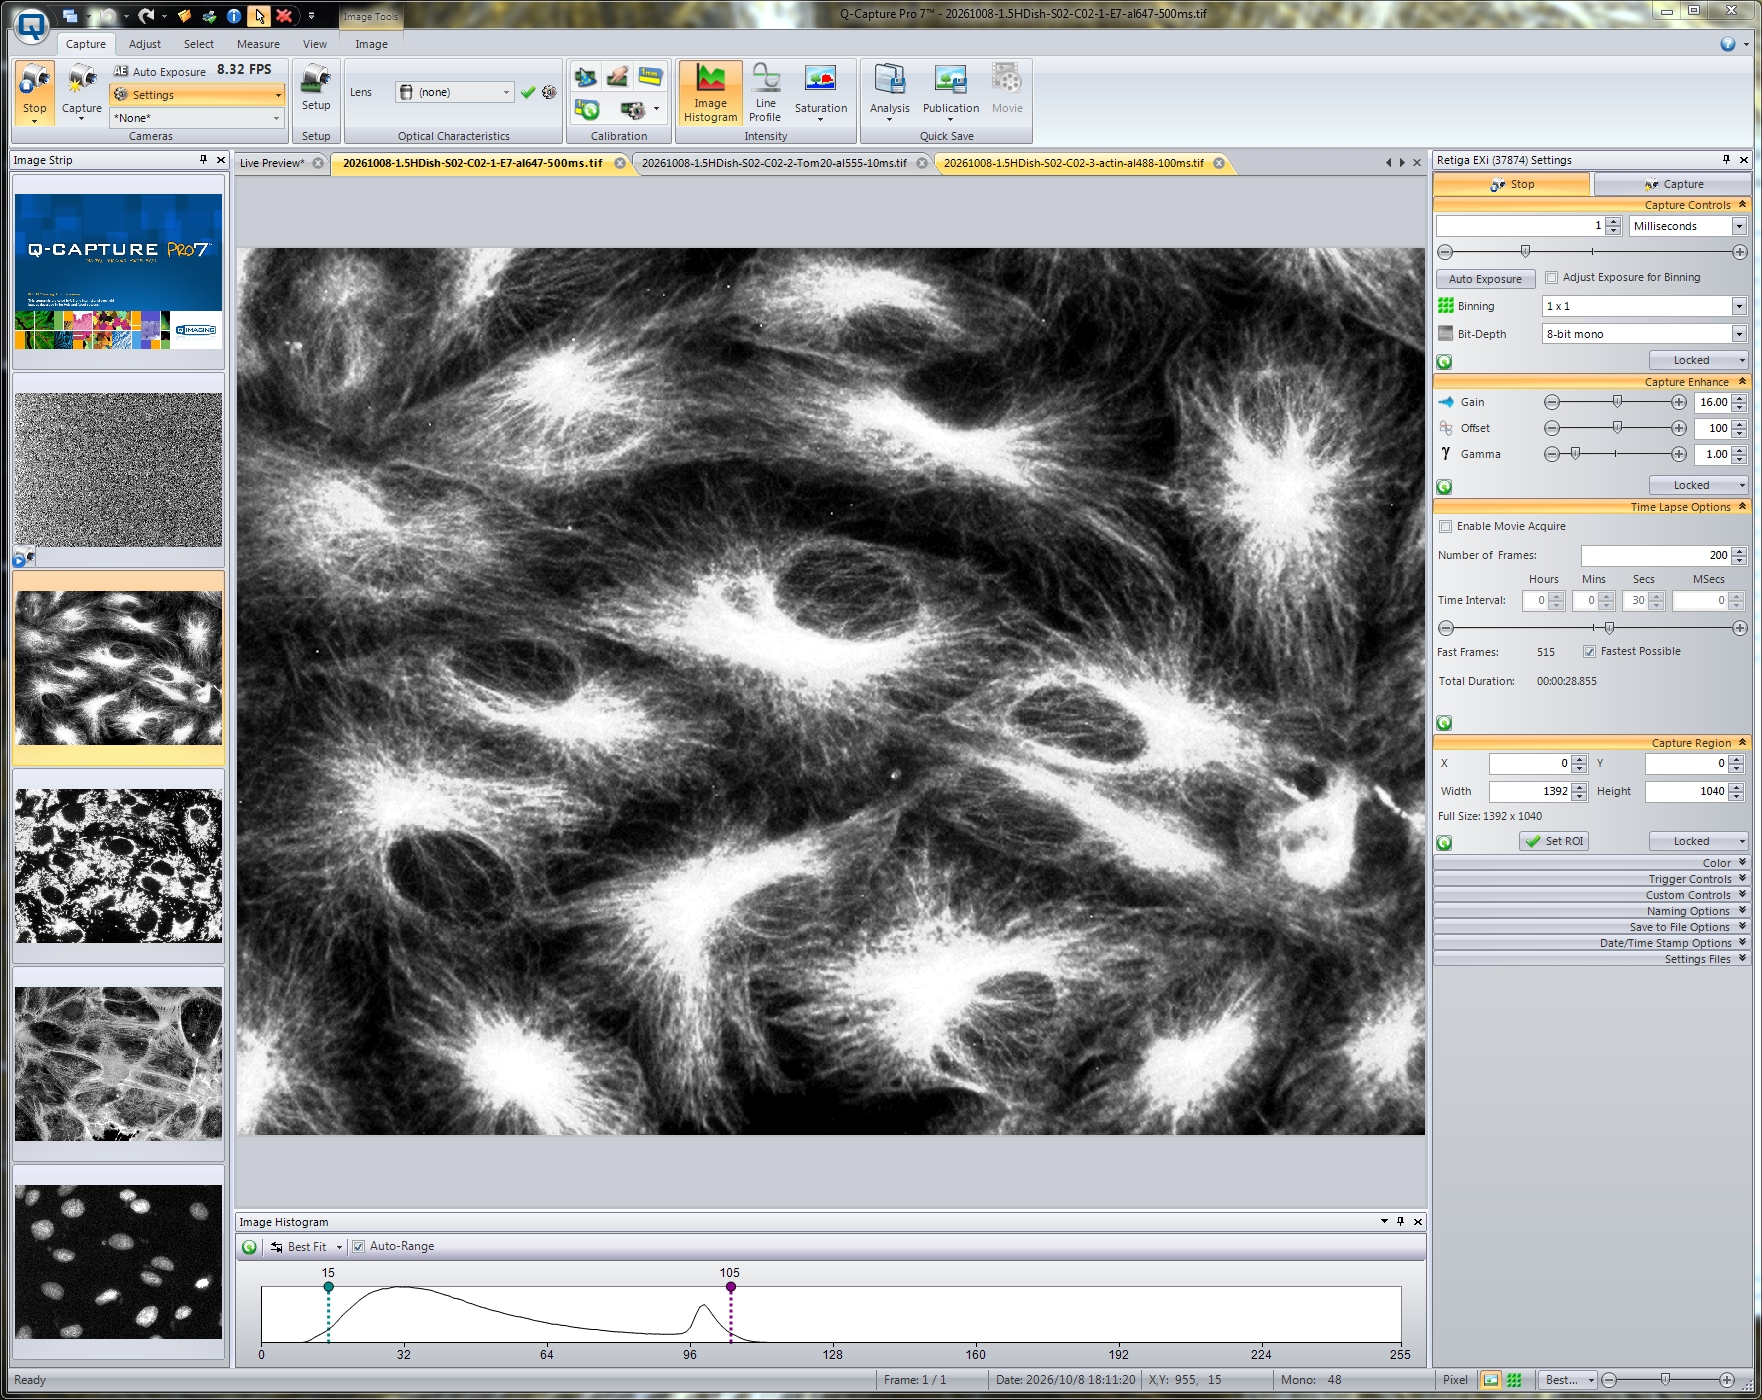This screenshot has height=1400, width=1762.
Task: Click the Setup camera icon in ribbon
Action: point(316,87)
